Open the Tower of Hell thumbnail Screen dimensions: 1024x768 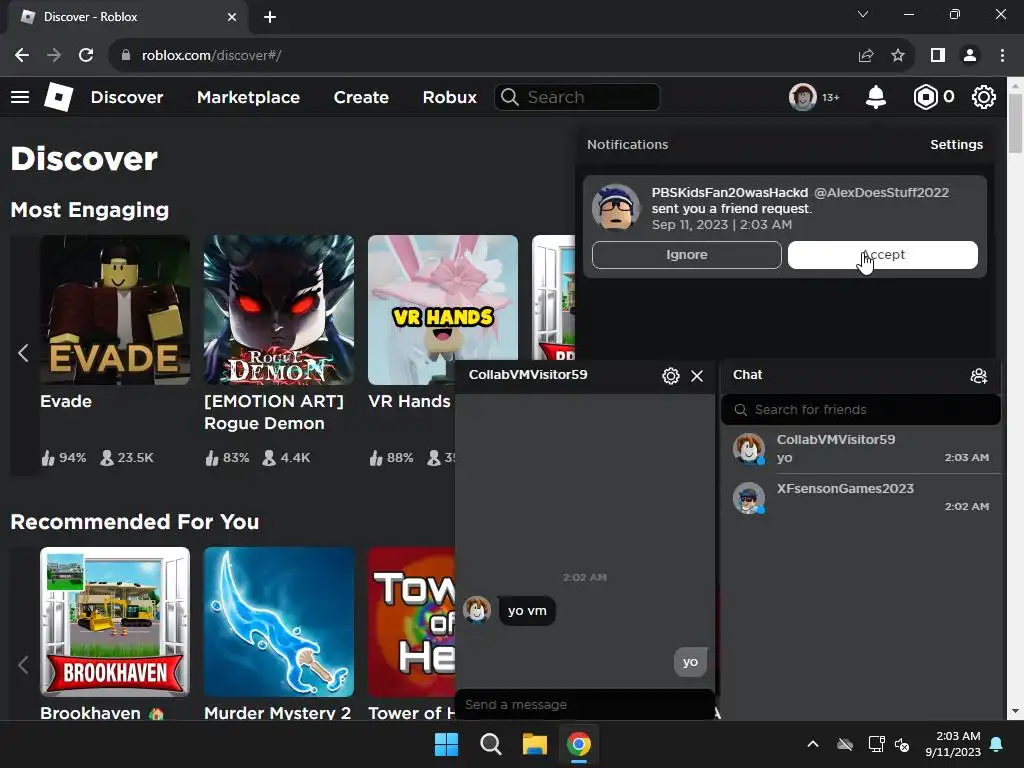click(412, 622)
